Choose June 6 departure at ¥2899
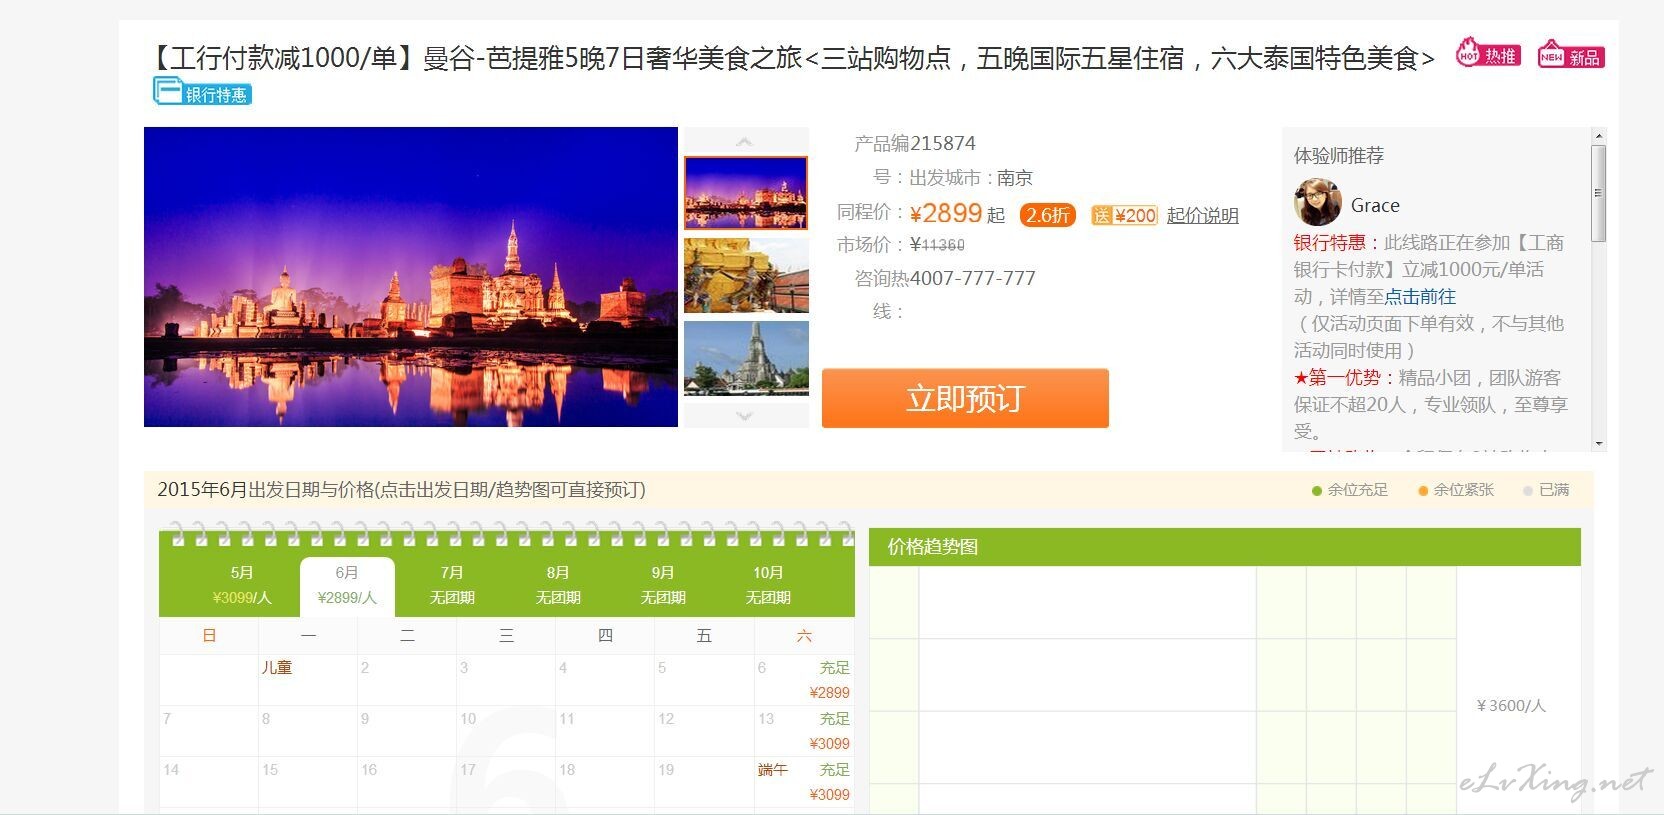 click(x=804, y=680)
